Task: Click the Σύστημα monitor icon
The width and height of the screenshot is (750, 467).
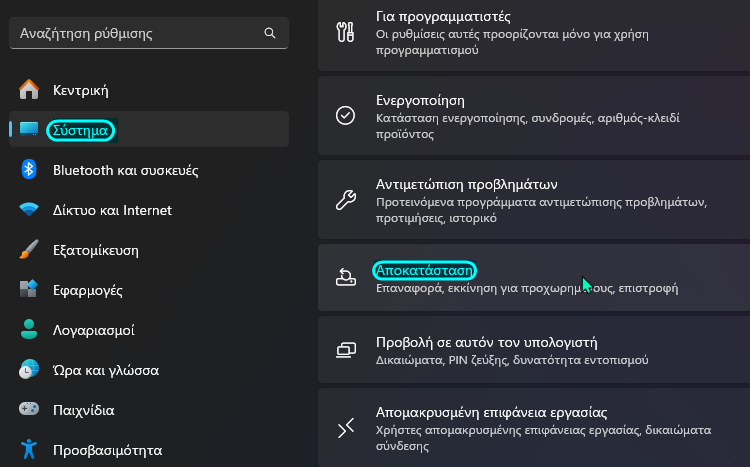Action: [29, 129]
